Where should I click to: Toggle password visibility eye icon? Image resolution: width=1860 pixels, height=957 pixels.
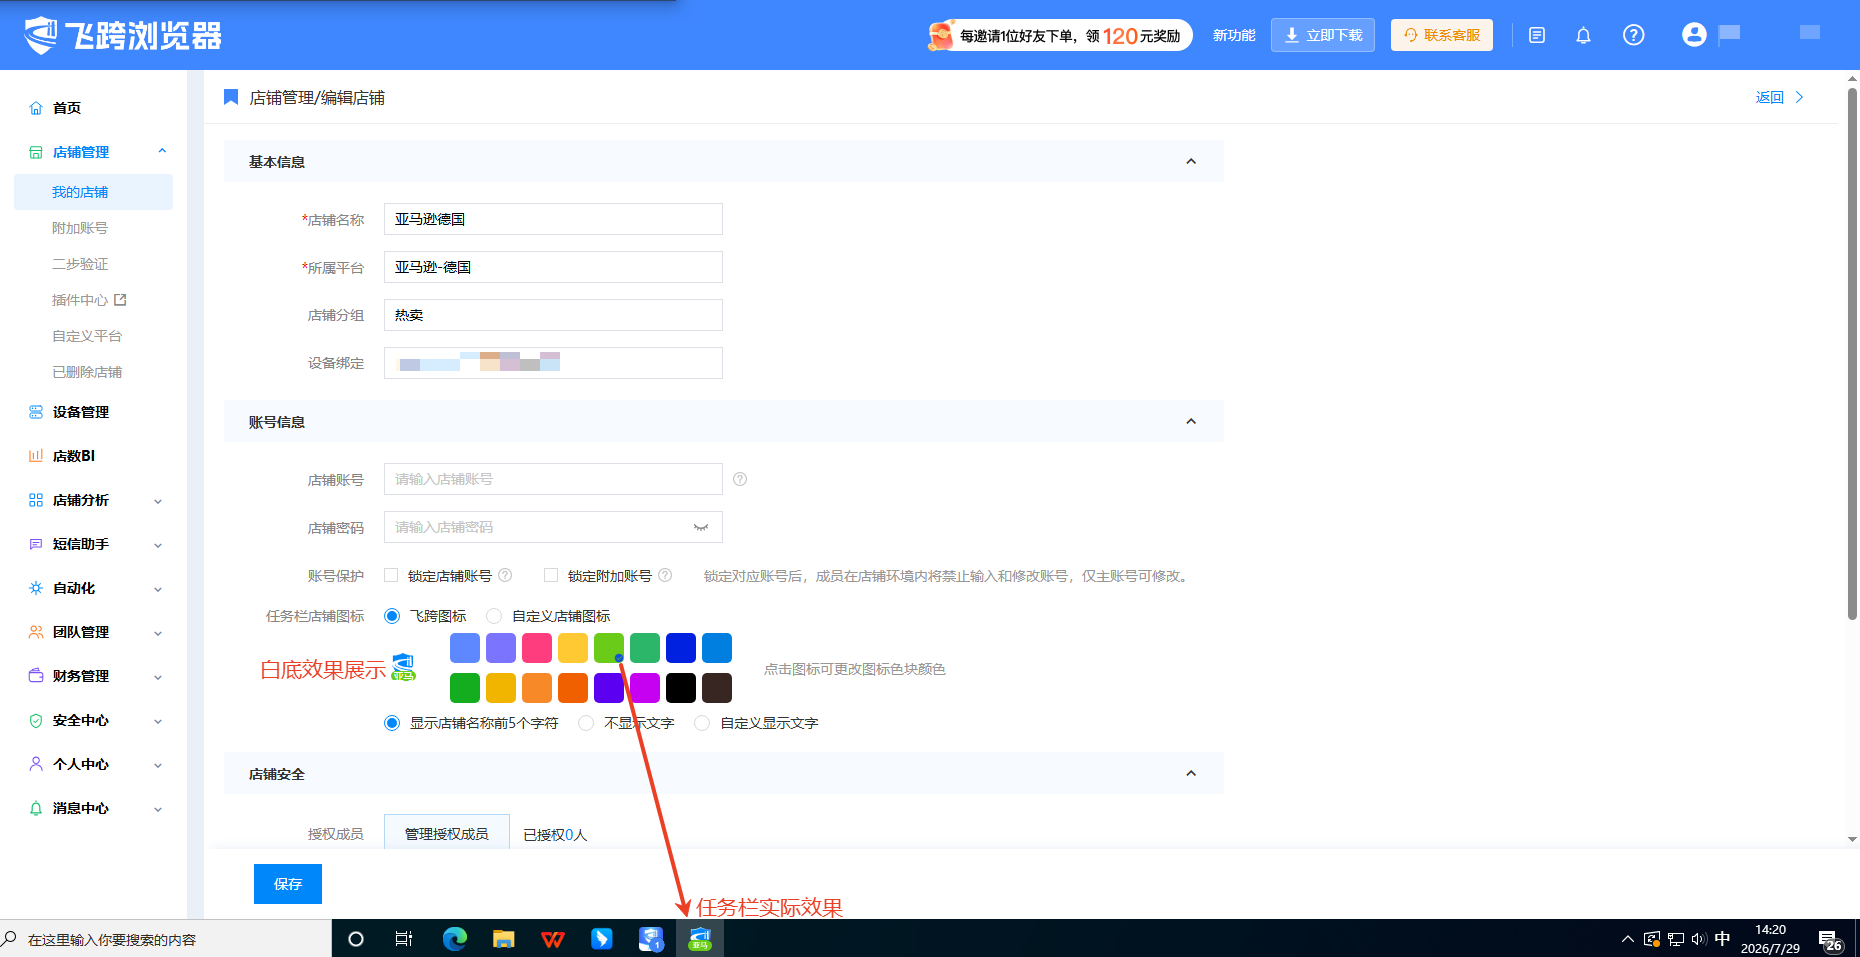point(701,527)
